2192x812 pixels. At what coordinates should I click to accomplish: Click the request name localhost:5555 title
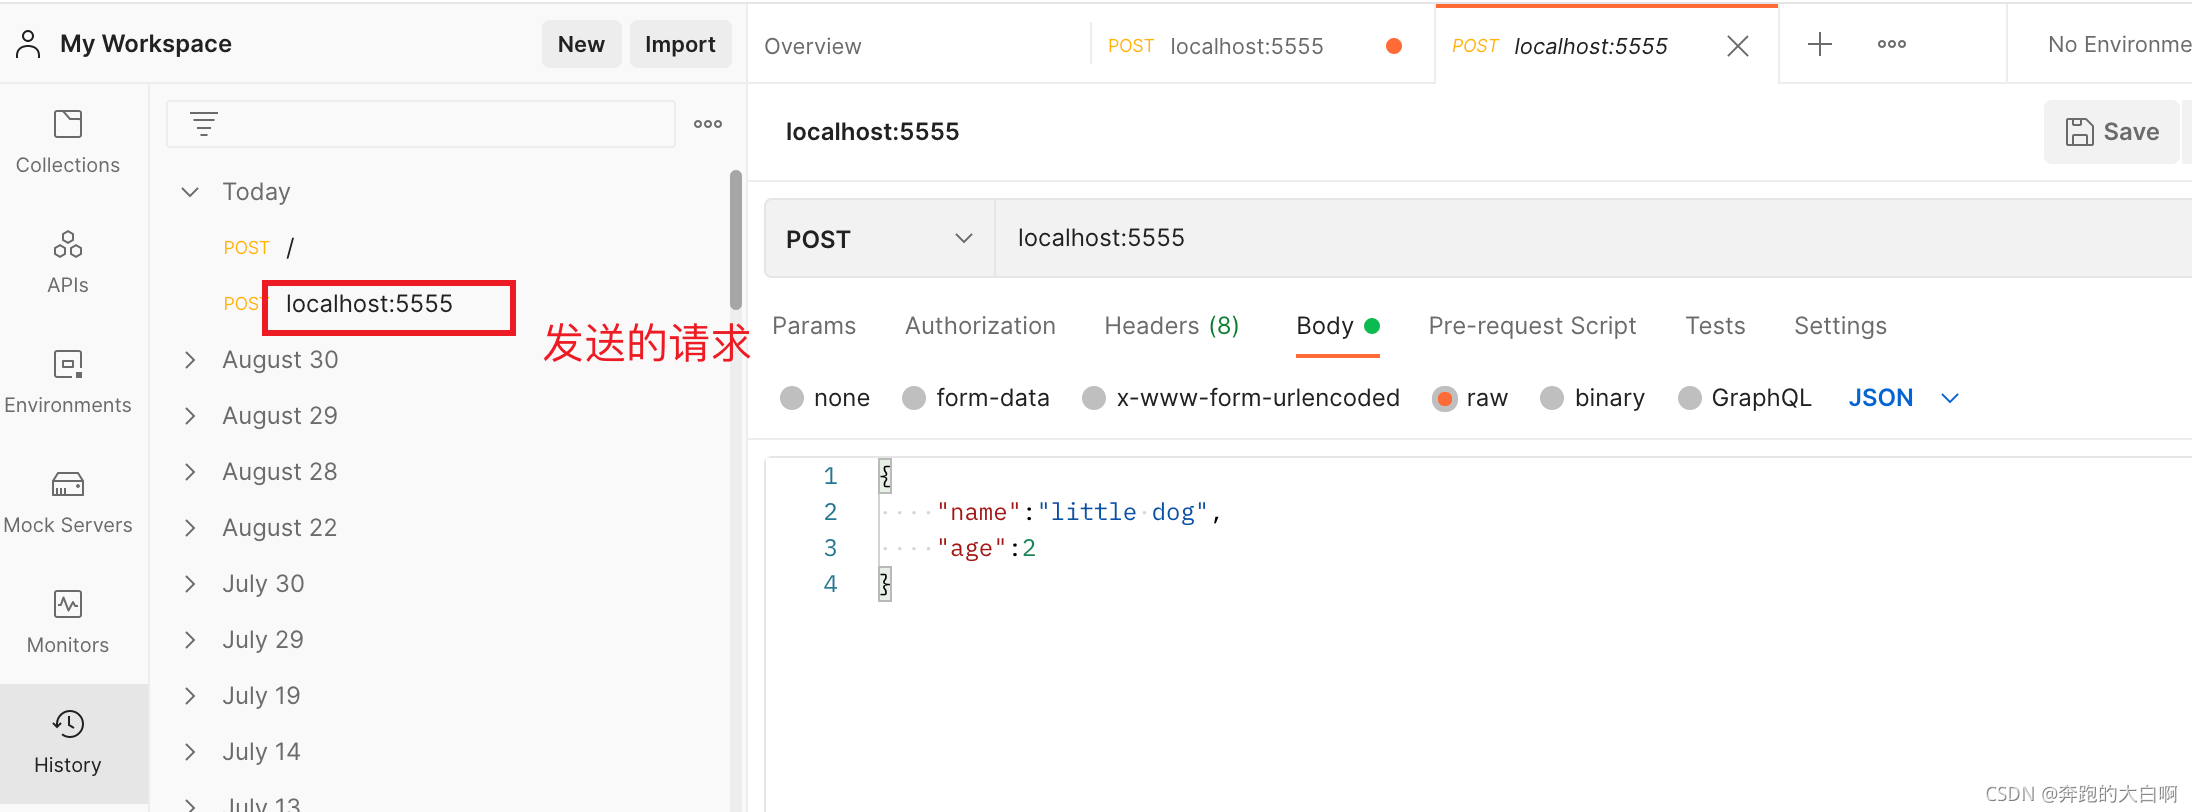(x=872, y=132)
